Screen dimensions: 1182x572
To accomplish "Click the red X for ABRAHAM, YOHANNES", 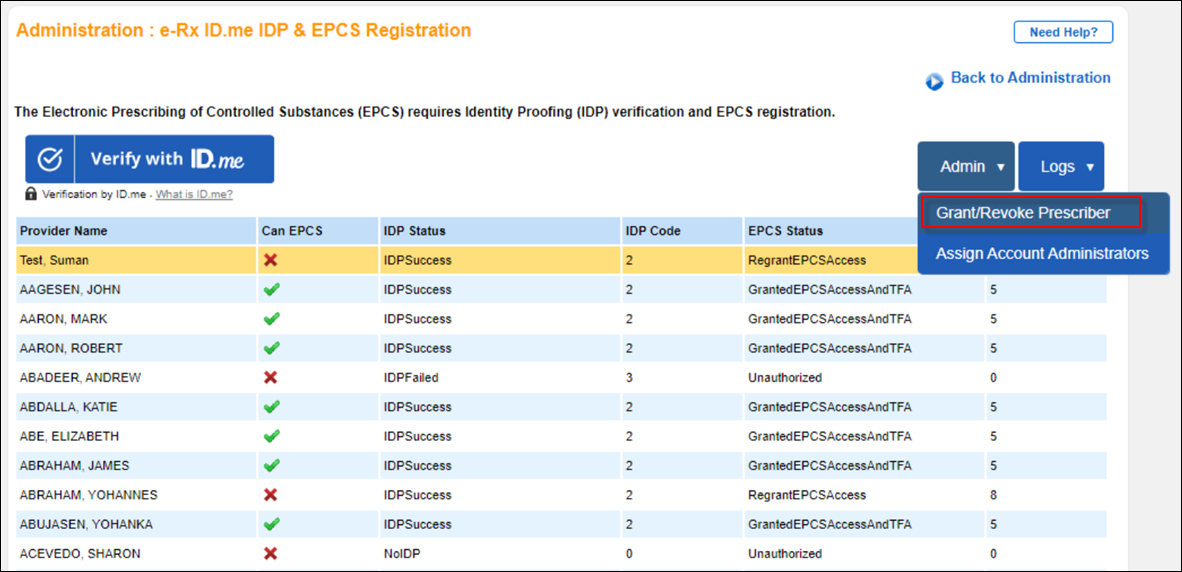I will [x=270, y=495].
